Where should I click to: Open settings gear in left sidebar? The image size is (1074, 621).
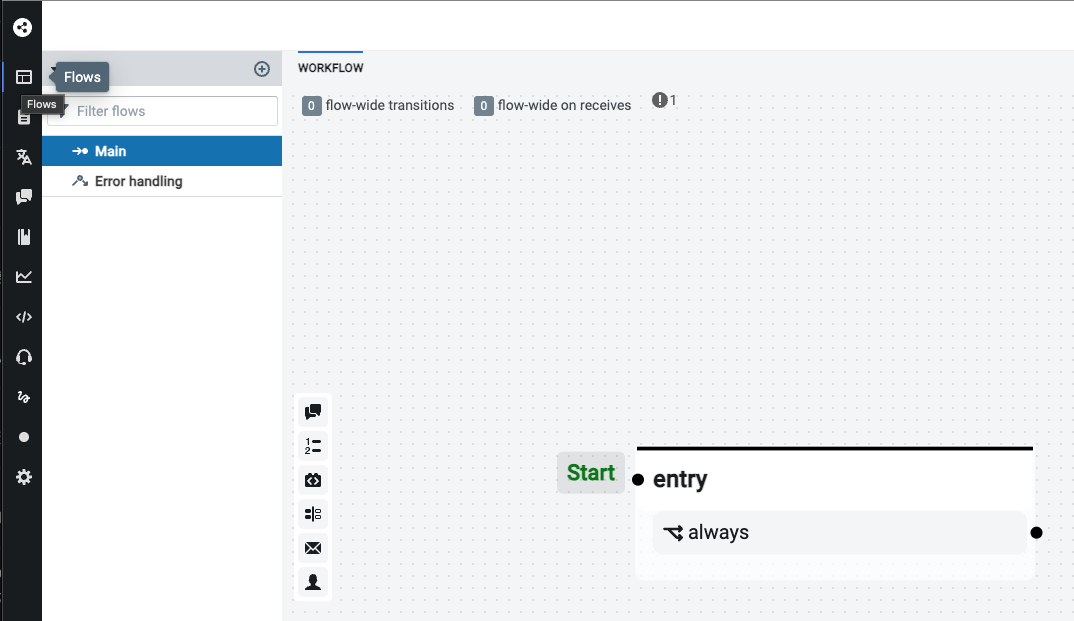click(24, 477)
